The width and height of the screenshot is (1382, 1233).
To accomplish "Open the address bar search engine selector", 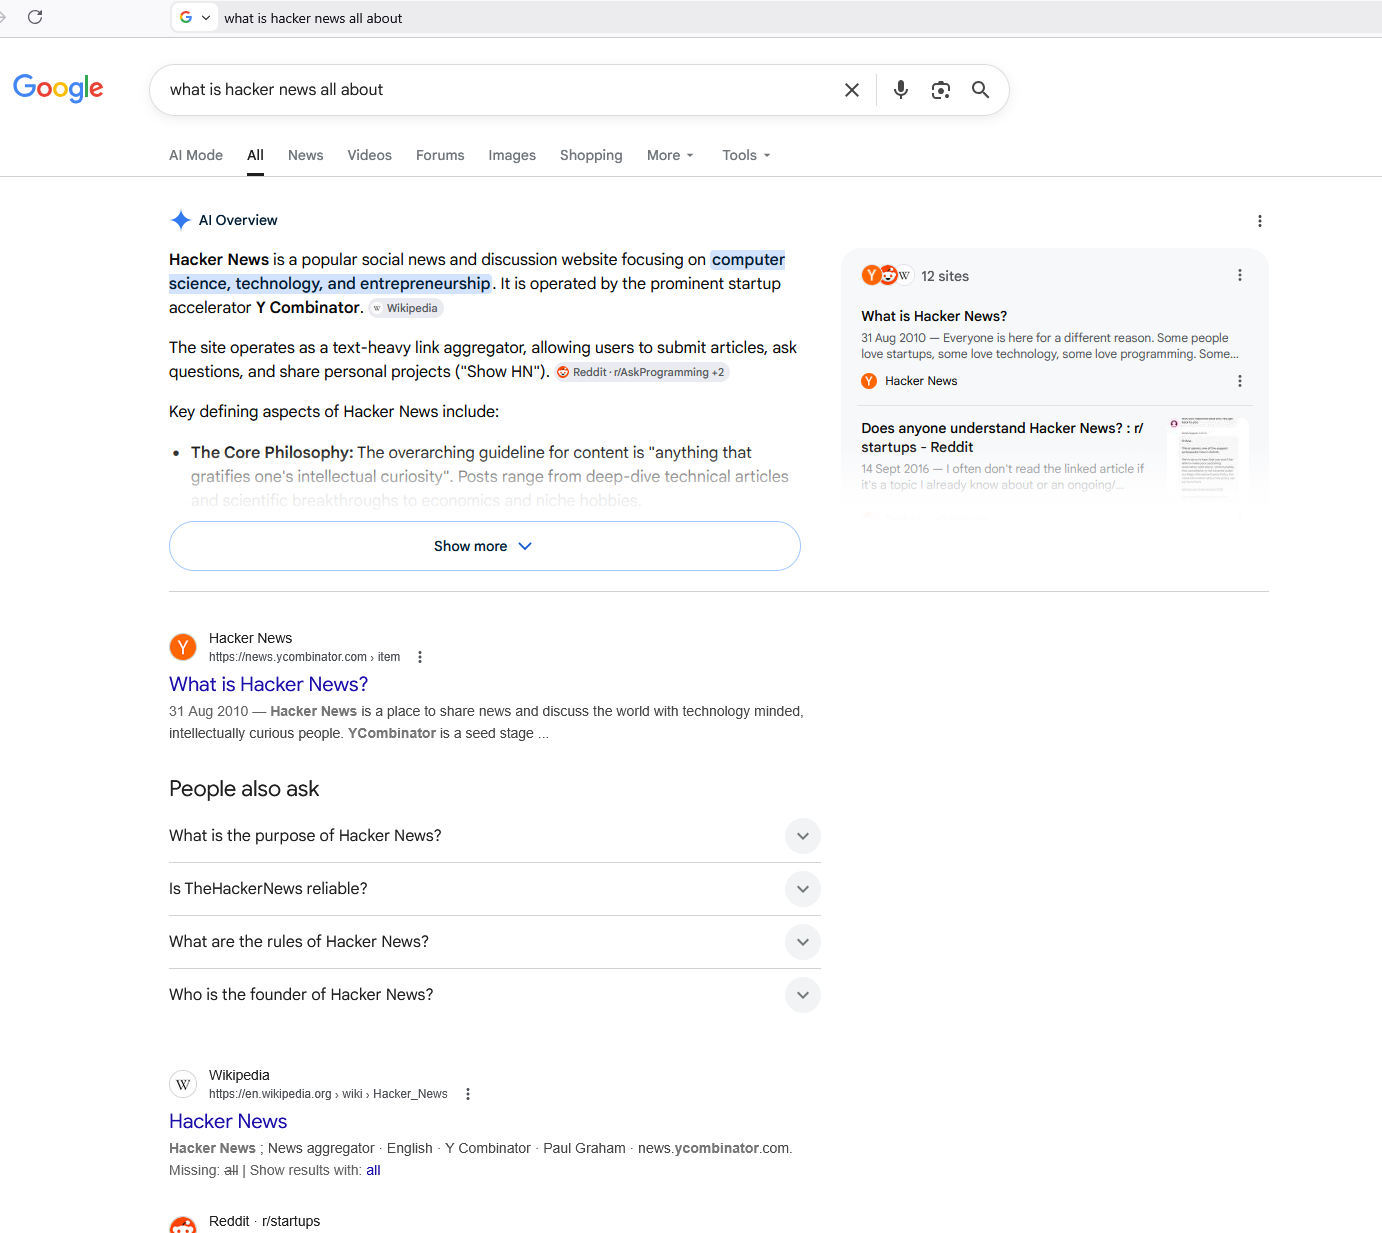I will [x=195, y=17].
